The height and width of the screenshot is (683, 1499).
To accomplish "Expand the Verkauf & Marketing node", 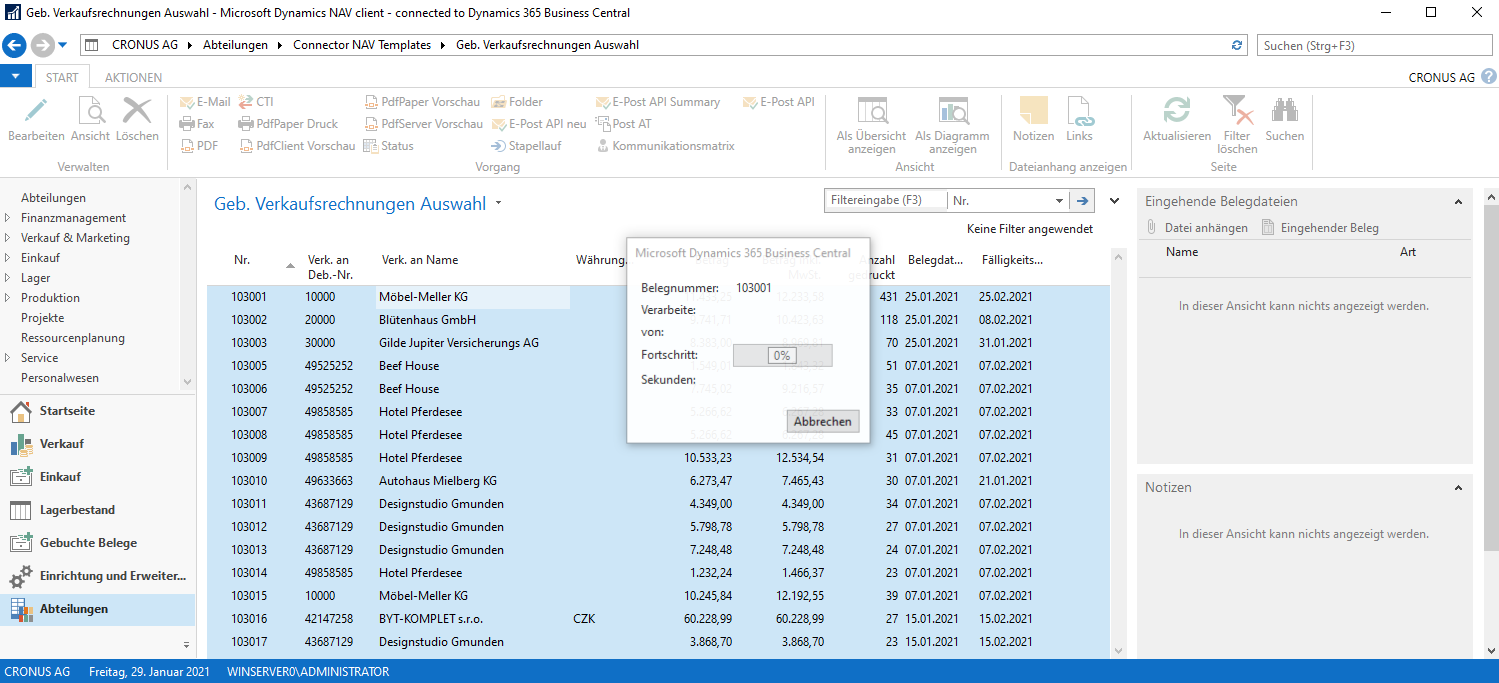I will coord(9,238).
